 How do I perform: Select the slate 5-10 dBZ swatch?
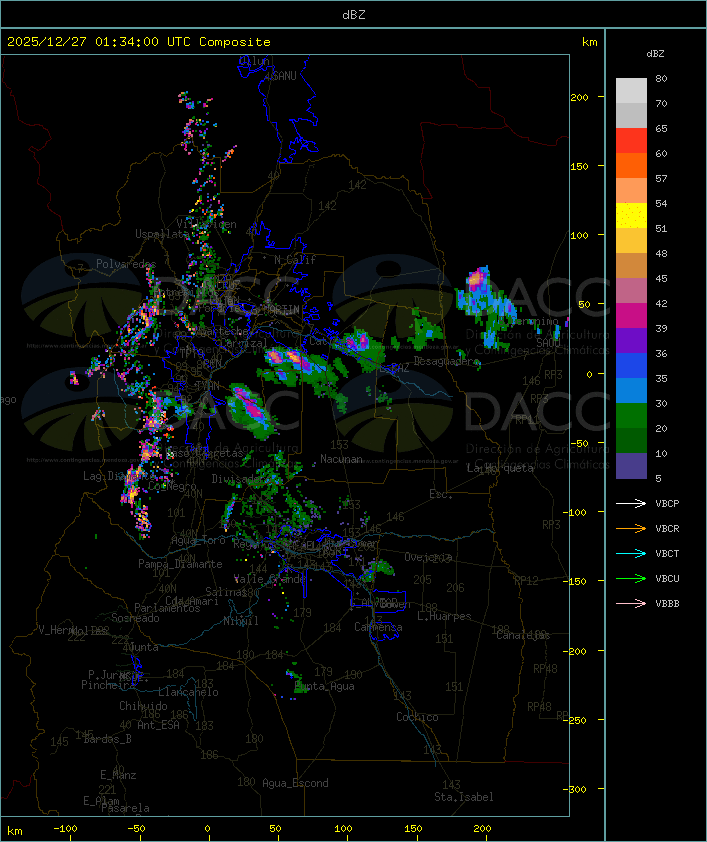click(631, 466)
